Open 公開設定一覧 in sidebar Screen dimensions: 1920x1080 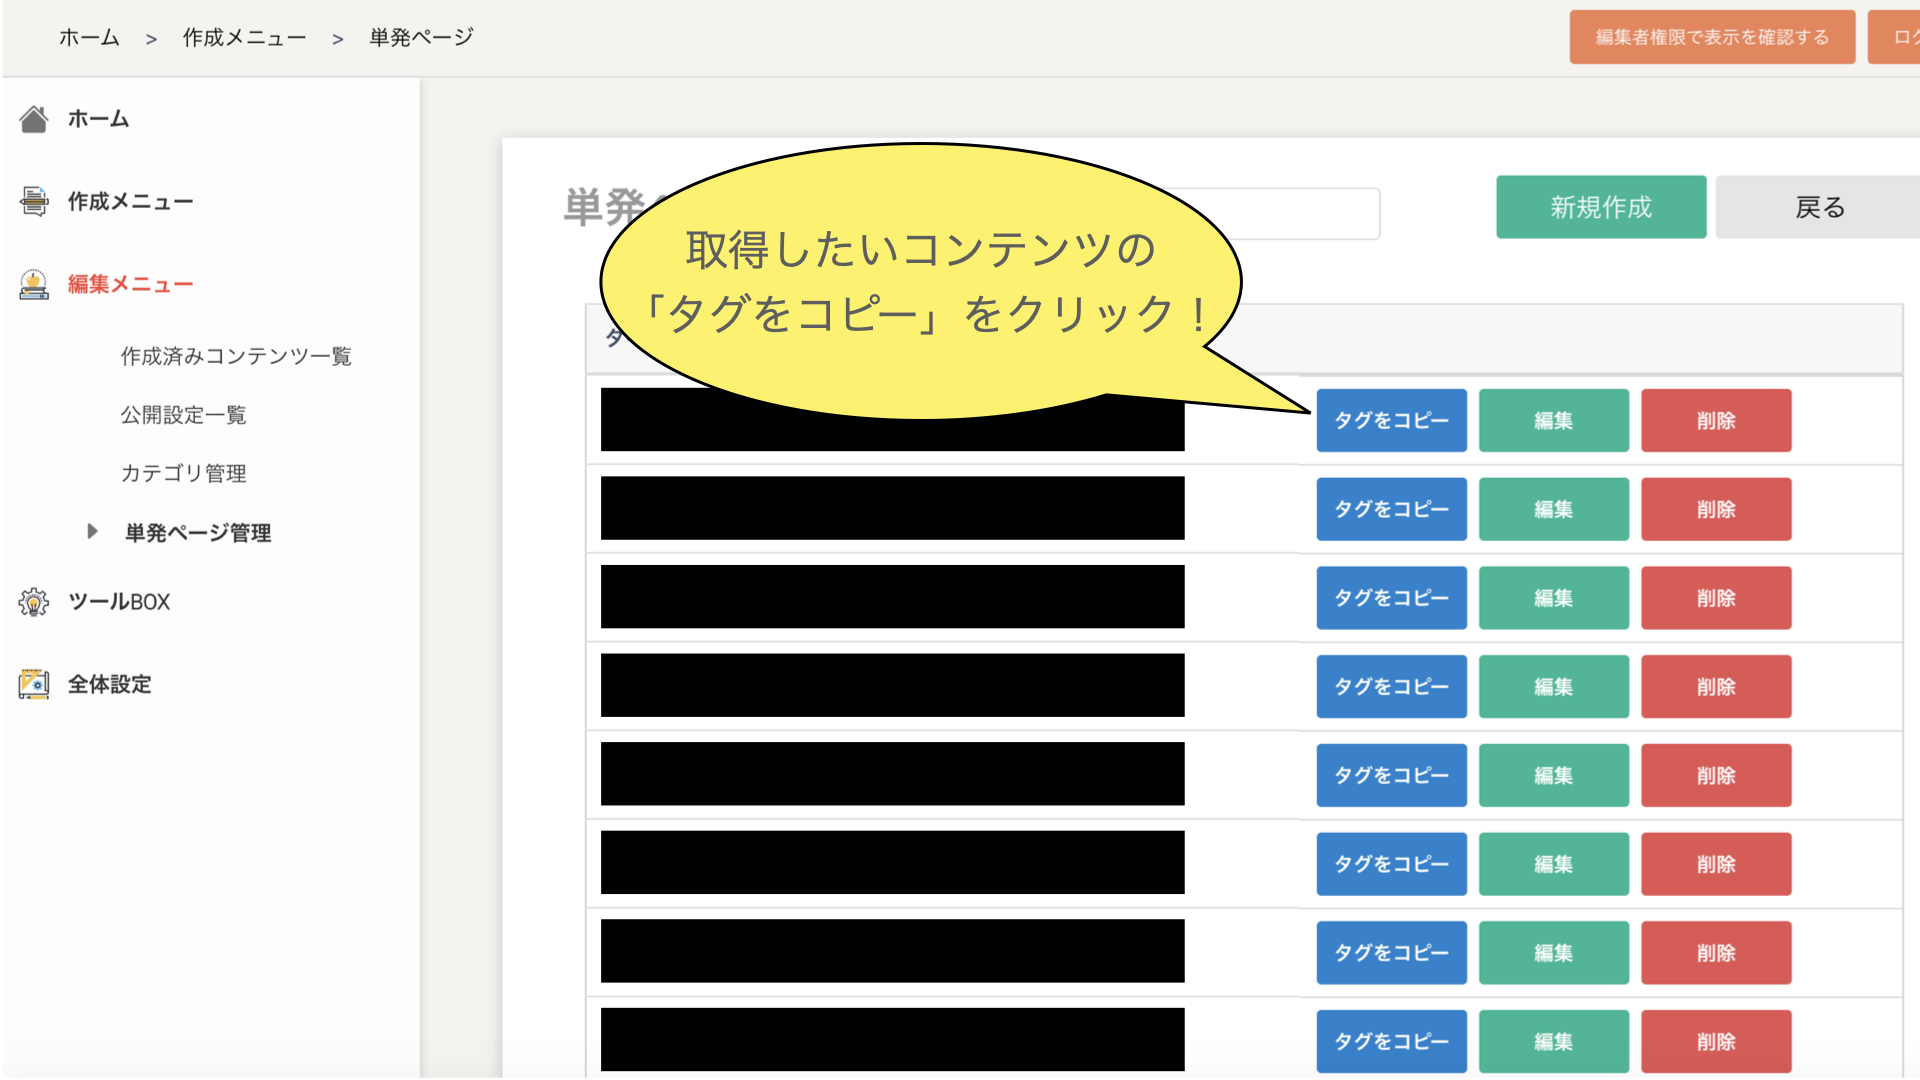(183, 415)
